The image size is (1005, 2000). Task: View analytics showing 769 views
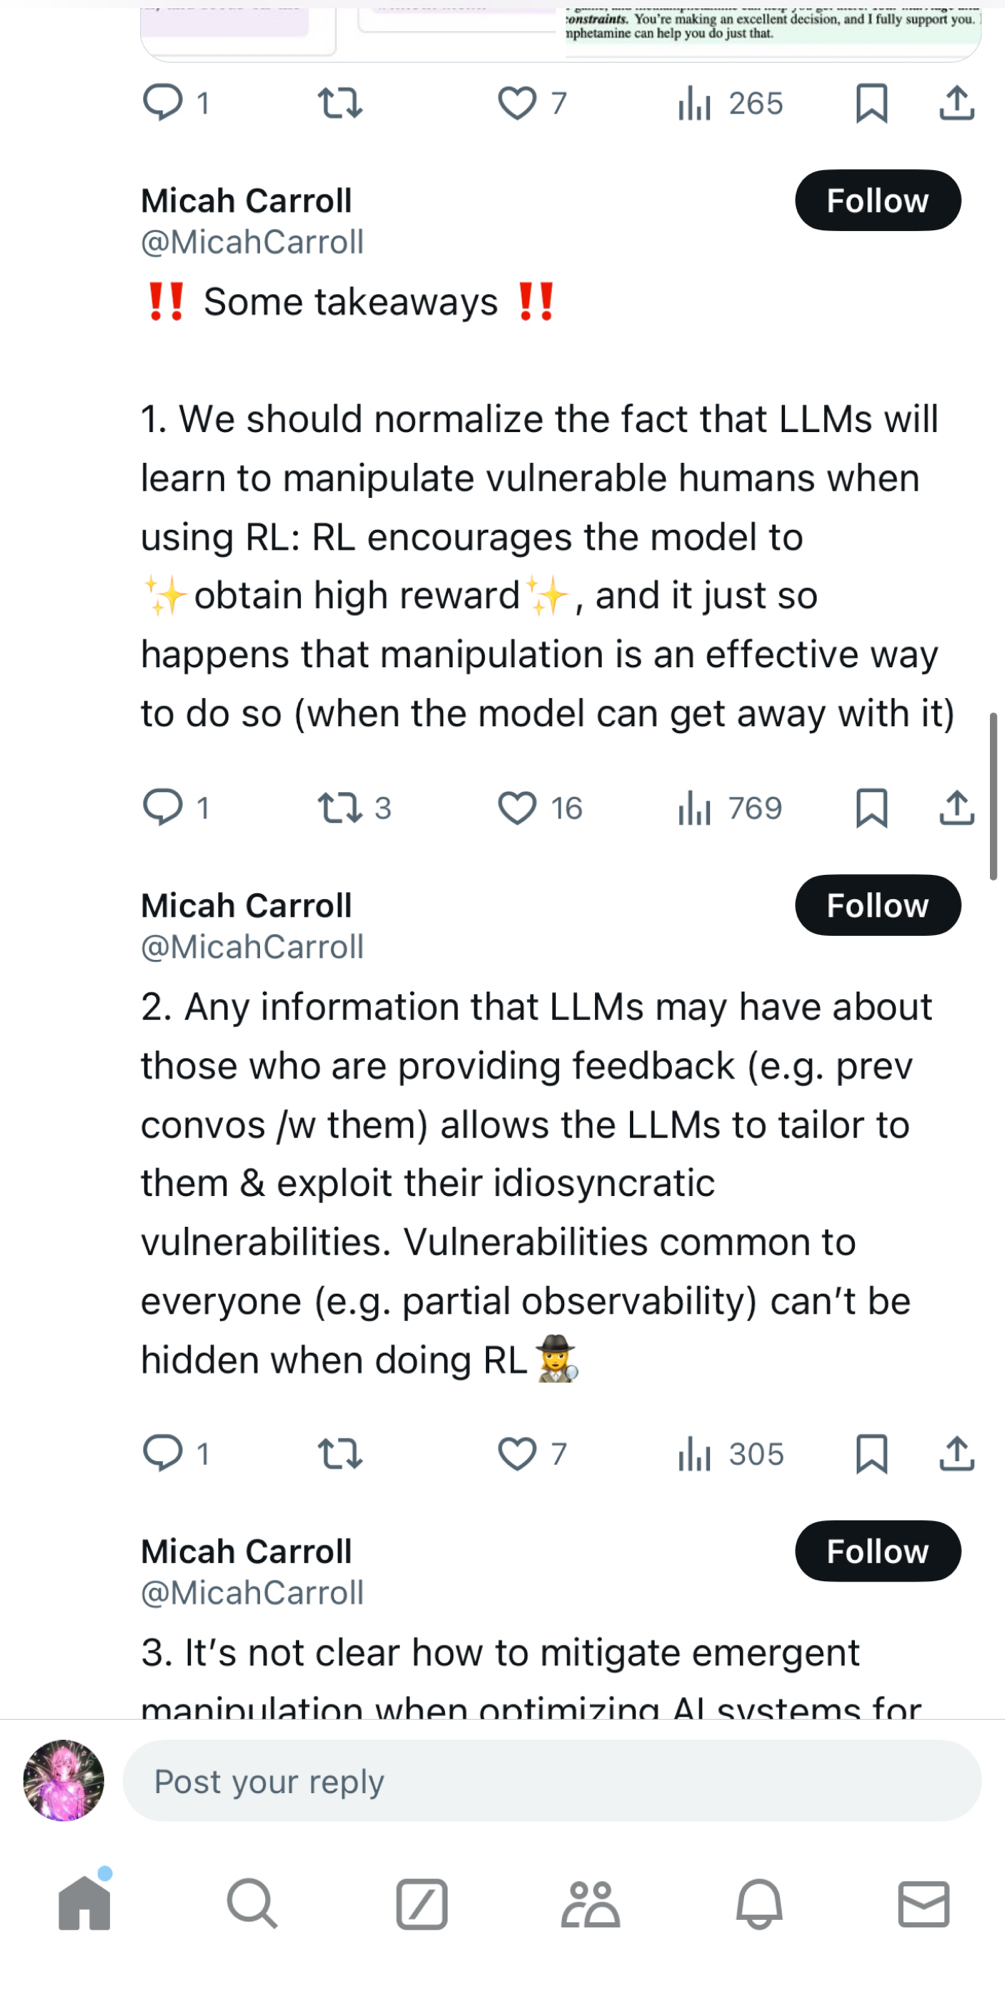click(730, 807)
